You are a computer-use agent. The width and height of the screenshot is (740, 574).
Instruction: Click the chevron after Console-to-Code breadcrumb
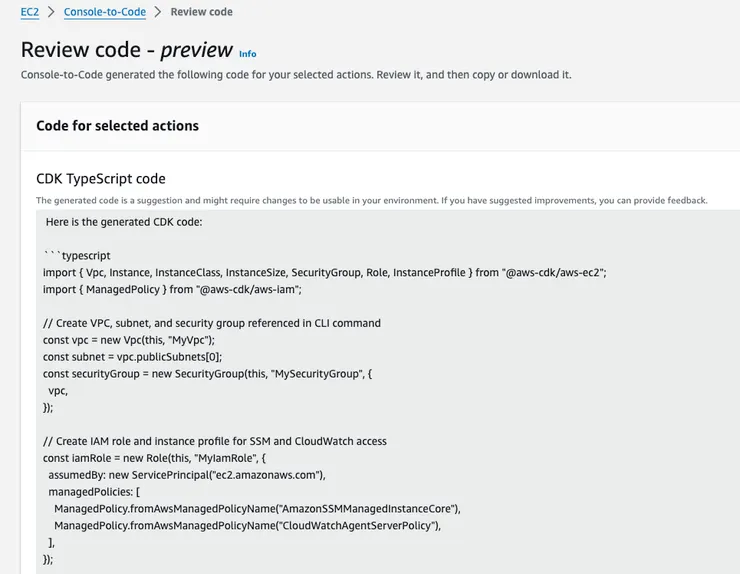tap(158, 12)
